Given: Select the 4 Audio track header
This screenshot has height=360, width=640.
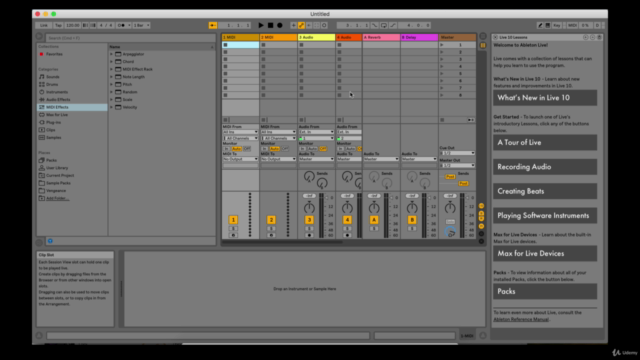Looking at the screenshot, I should (x=349, y=37).
